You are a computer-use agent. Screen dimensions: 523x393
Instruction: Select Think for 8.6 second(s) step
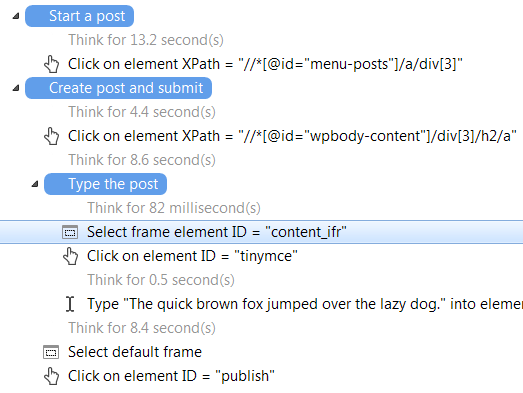tap(142, 160)
